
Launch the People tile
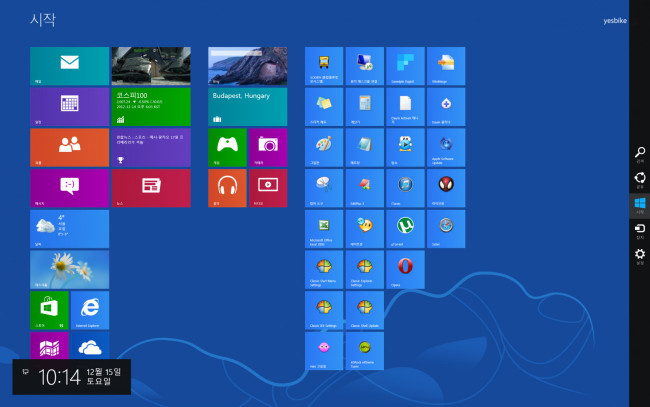tap(69, 147)
